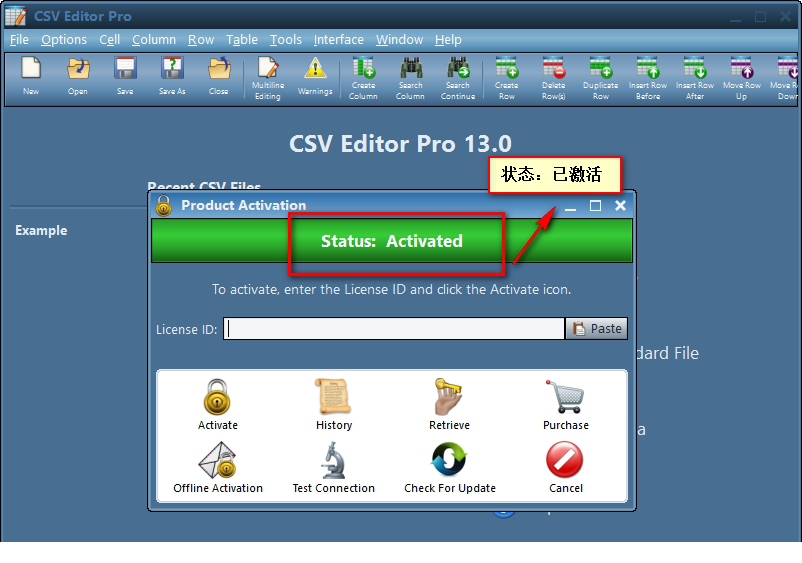This screenshot has width=802, height=563.
Task: Open the Options menu
Action: pos(64,40)
